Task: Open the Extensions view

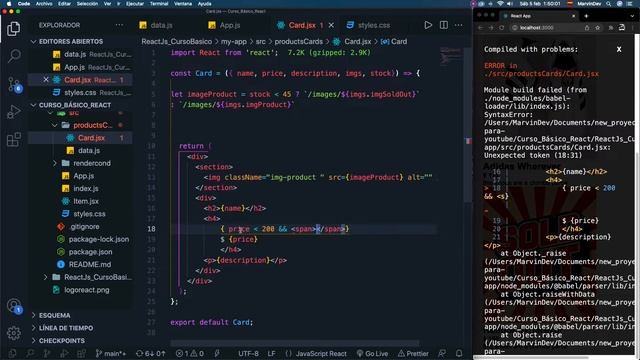Action: click(14, 139)
